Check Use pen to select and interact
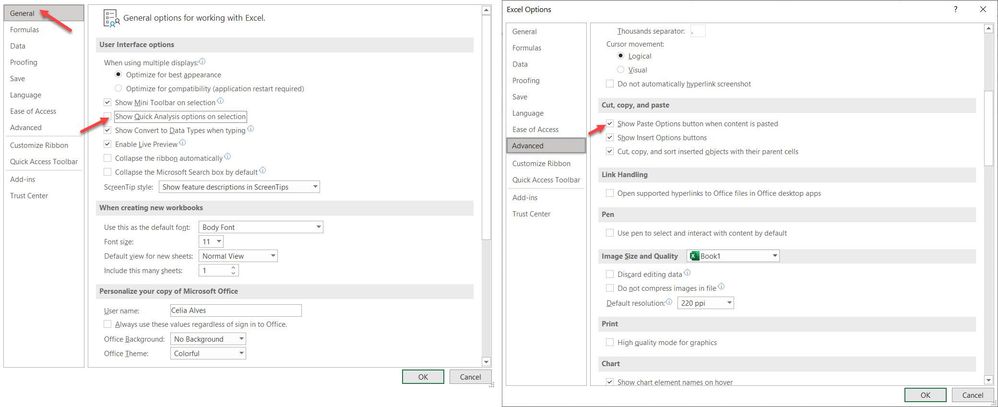Viewport: 998px width, 407px height. (610, 233)
